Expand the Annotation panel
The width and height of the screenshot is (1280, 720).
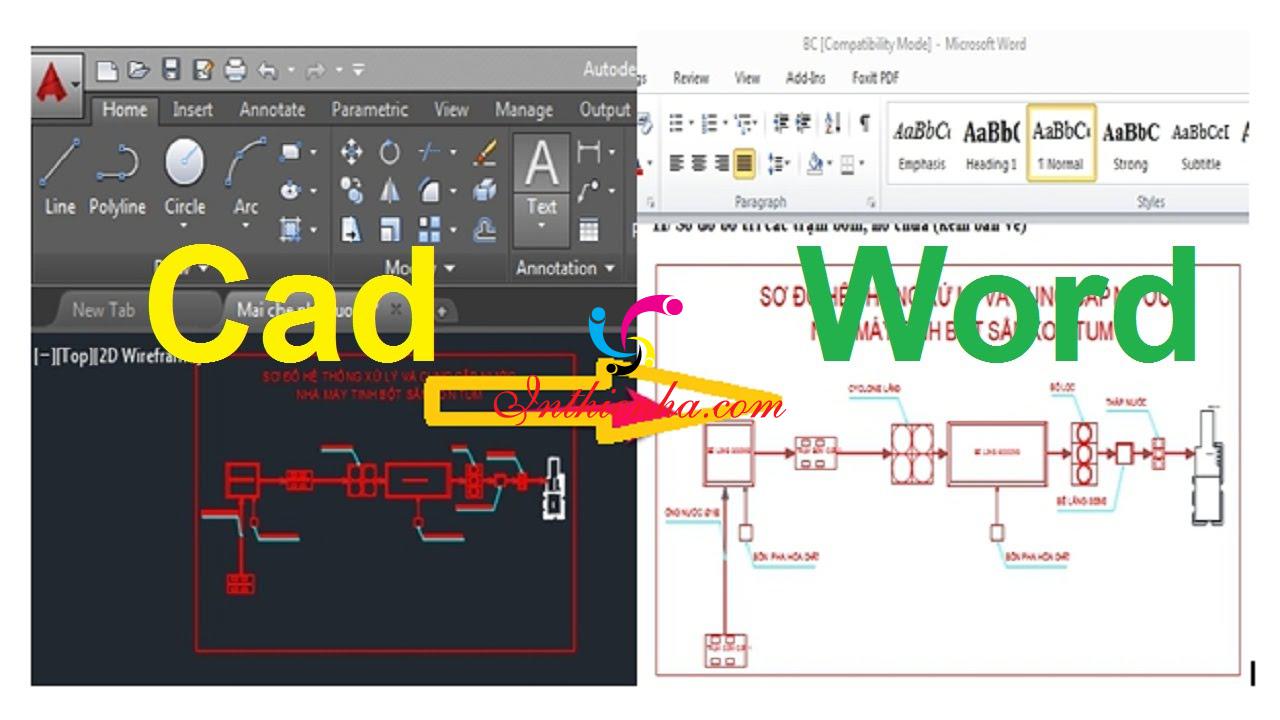565,268
